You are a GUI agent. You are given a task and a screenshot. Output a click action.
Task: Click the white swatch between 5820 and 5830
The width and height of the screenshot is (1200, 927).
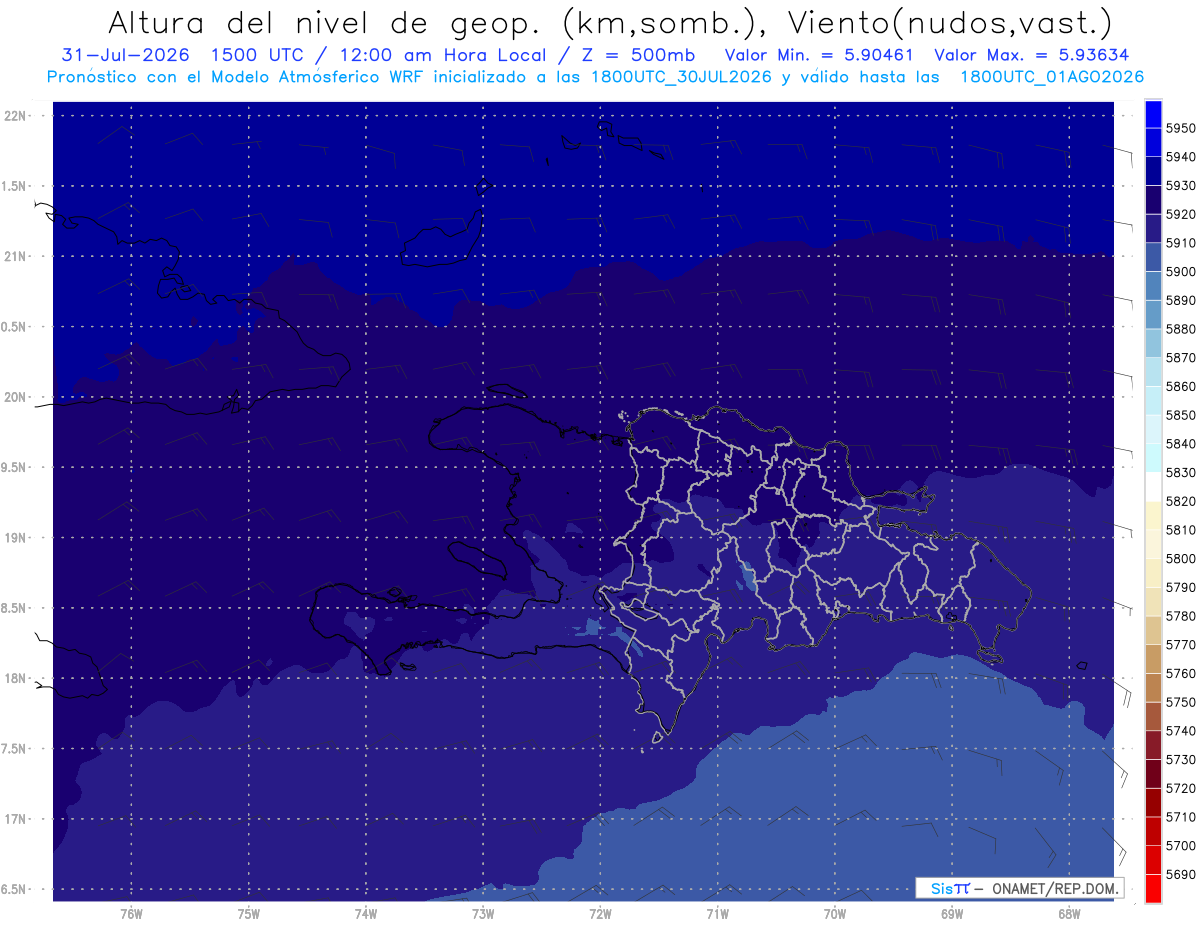(1152, 487)
